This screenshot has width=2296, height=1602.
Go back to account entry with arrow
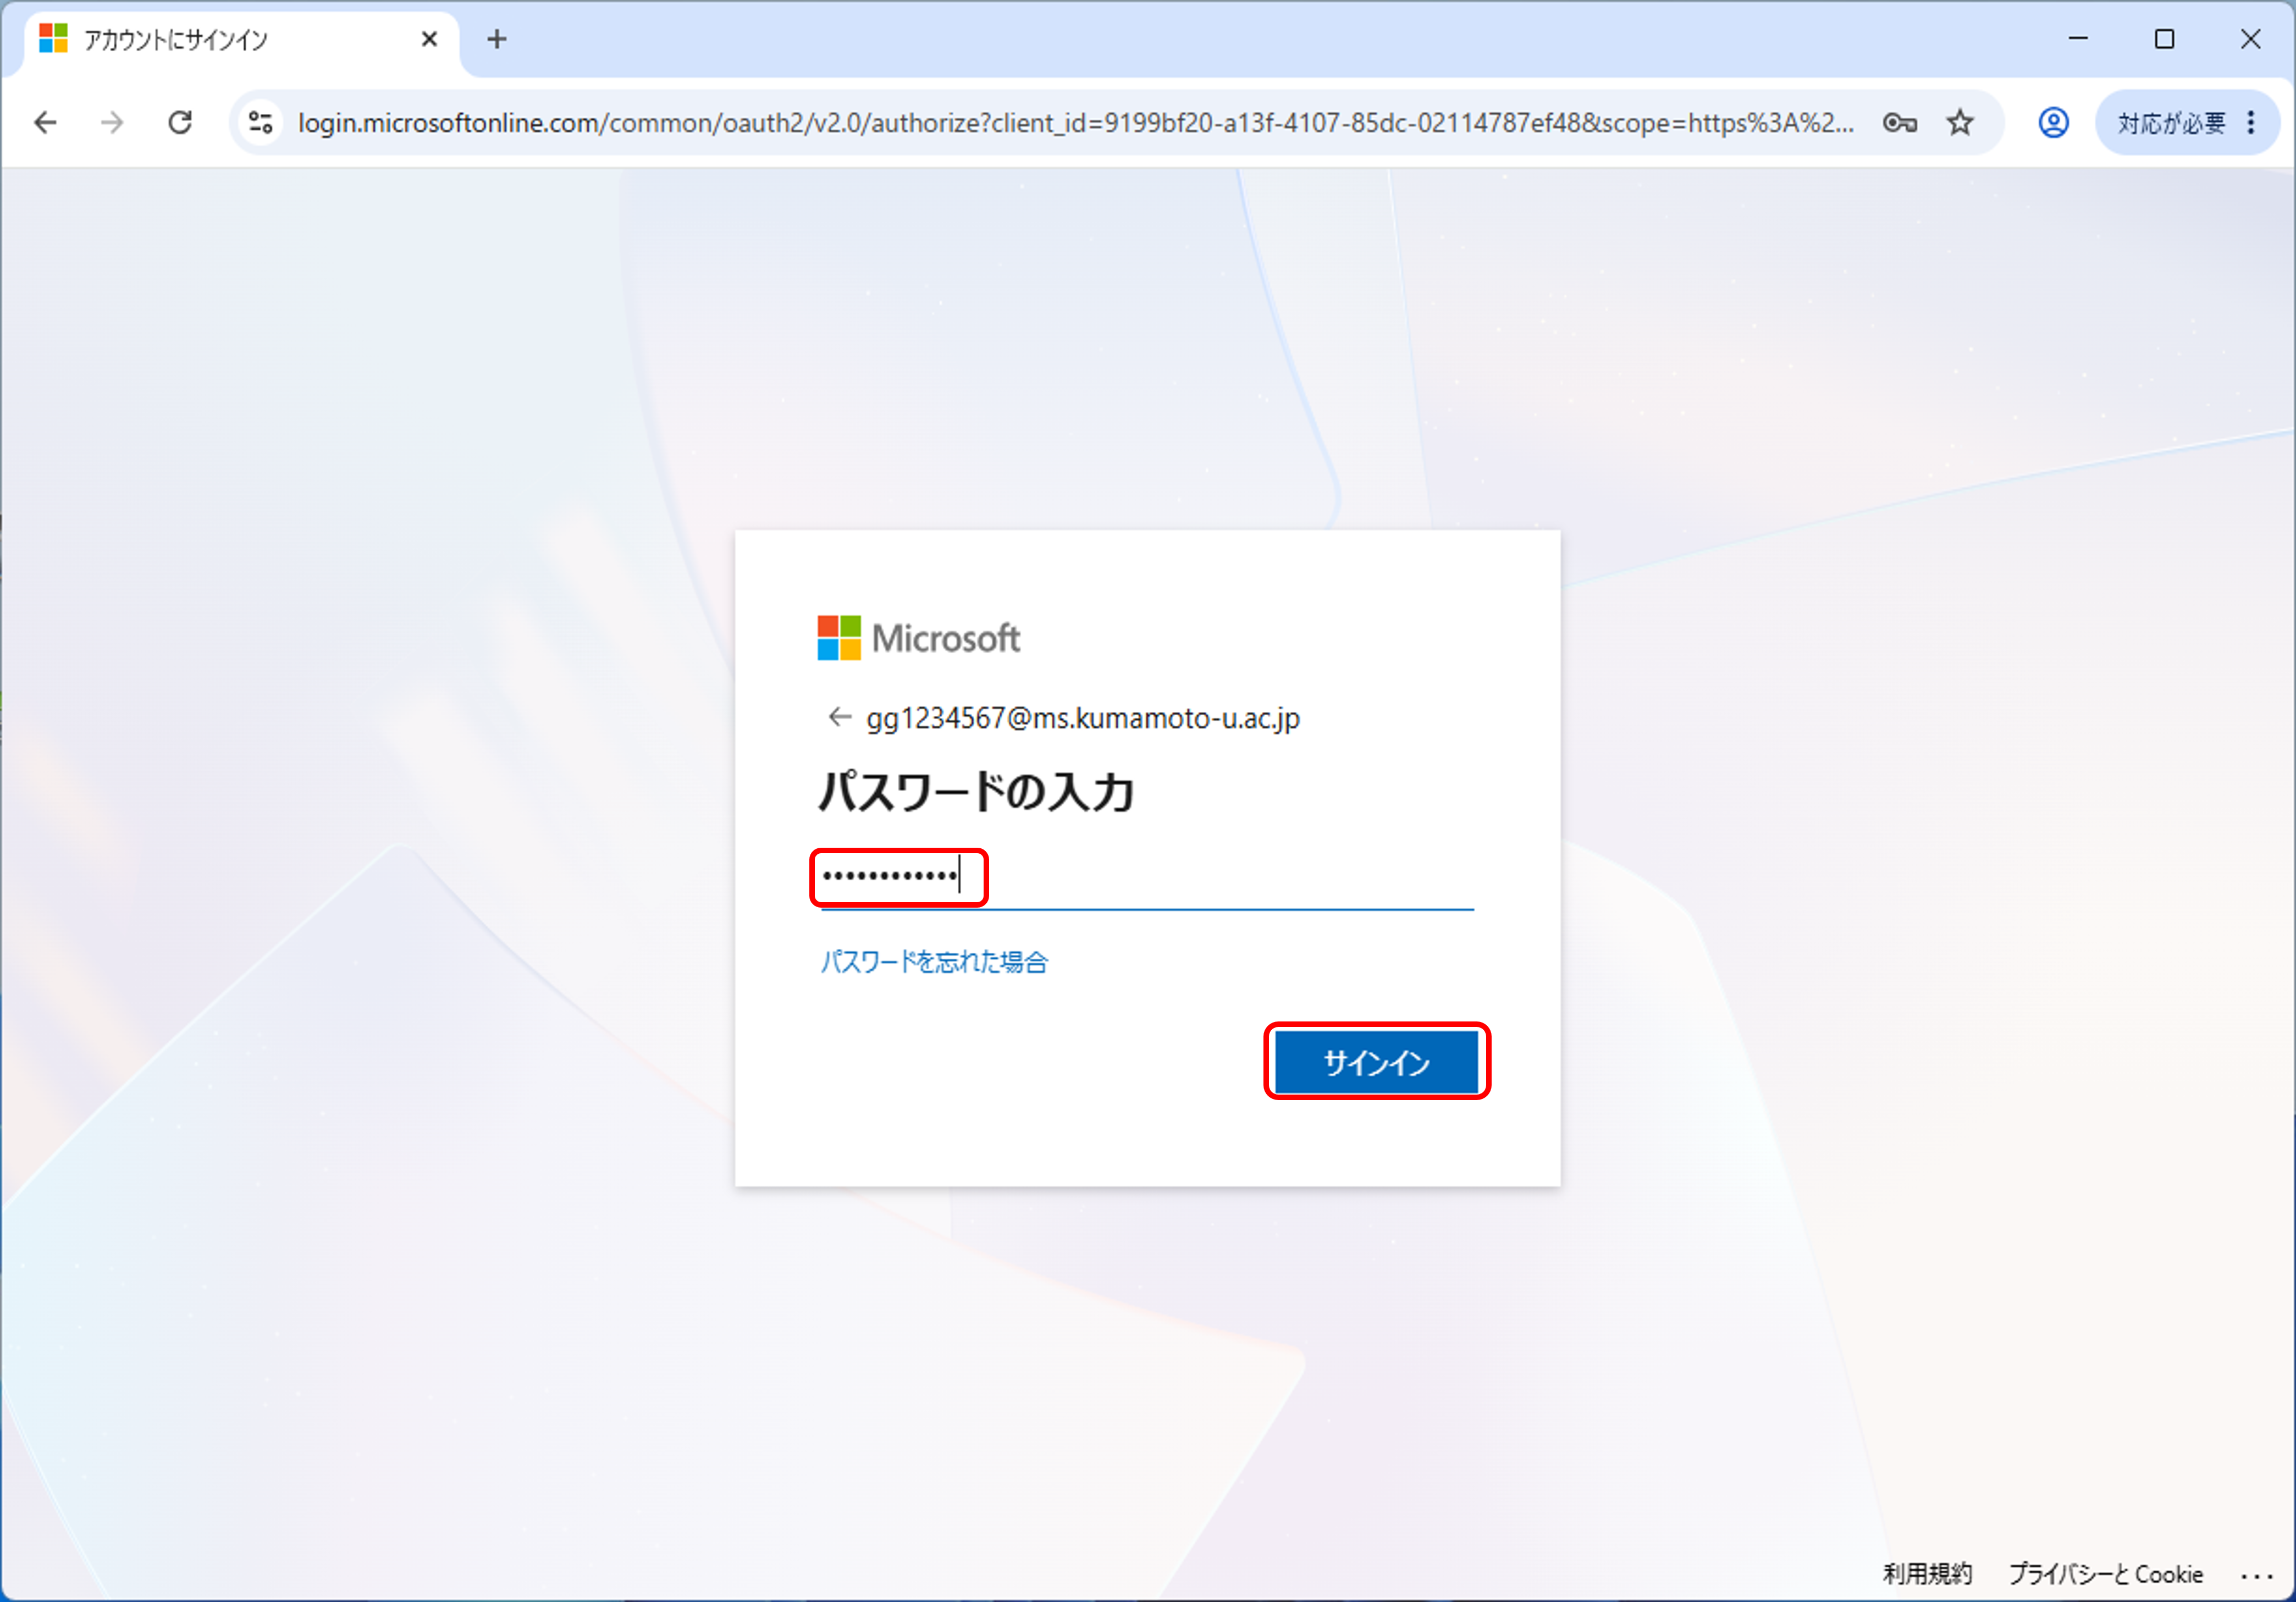839,717
